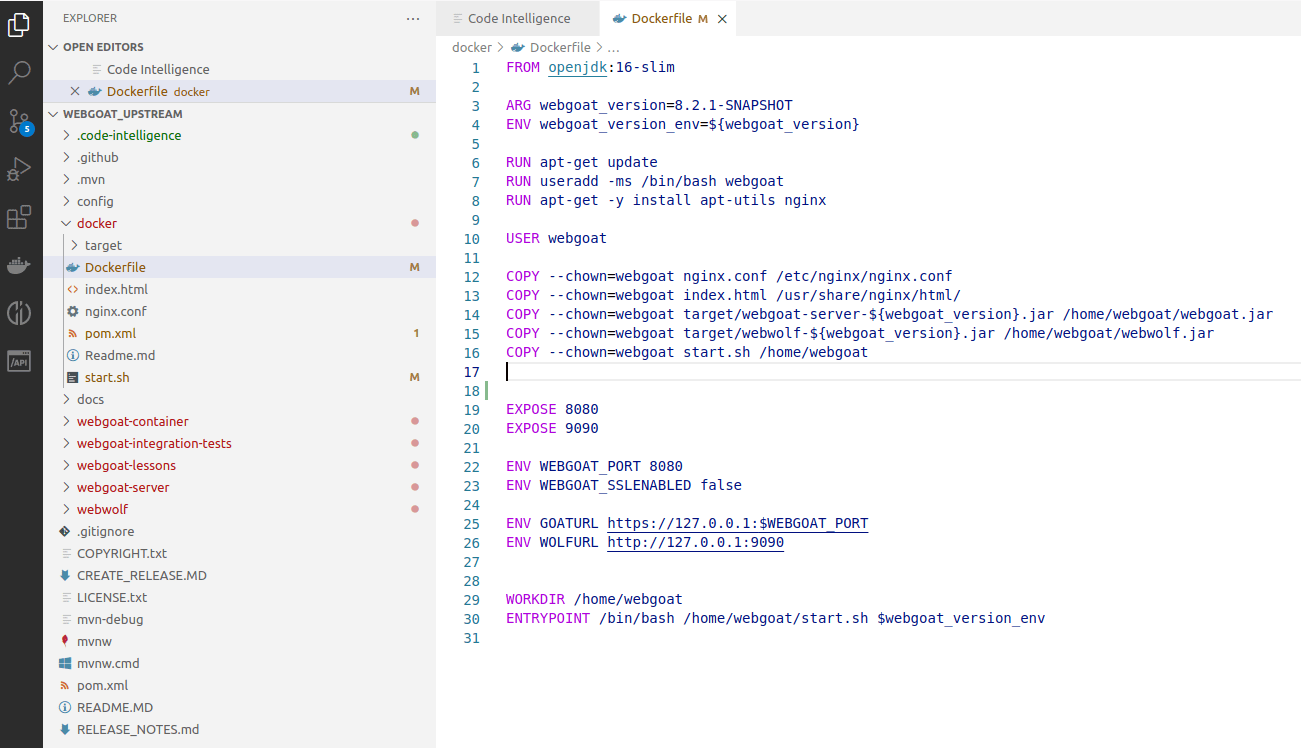Image resolution: width=1301 pixels, height=748 pixels.
Task: Click WEBGOAT_SSLENABLED on line 23
Action: click(x=615, y=485)
